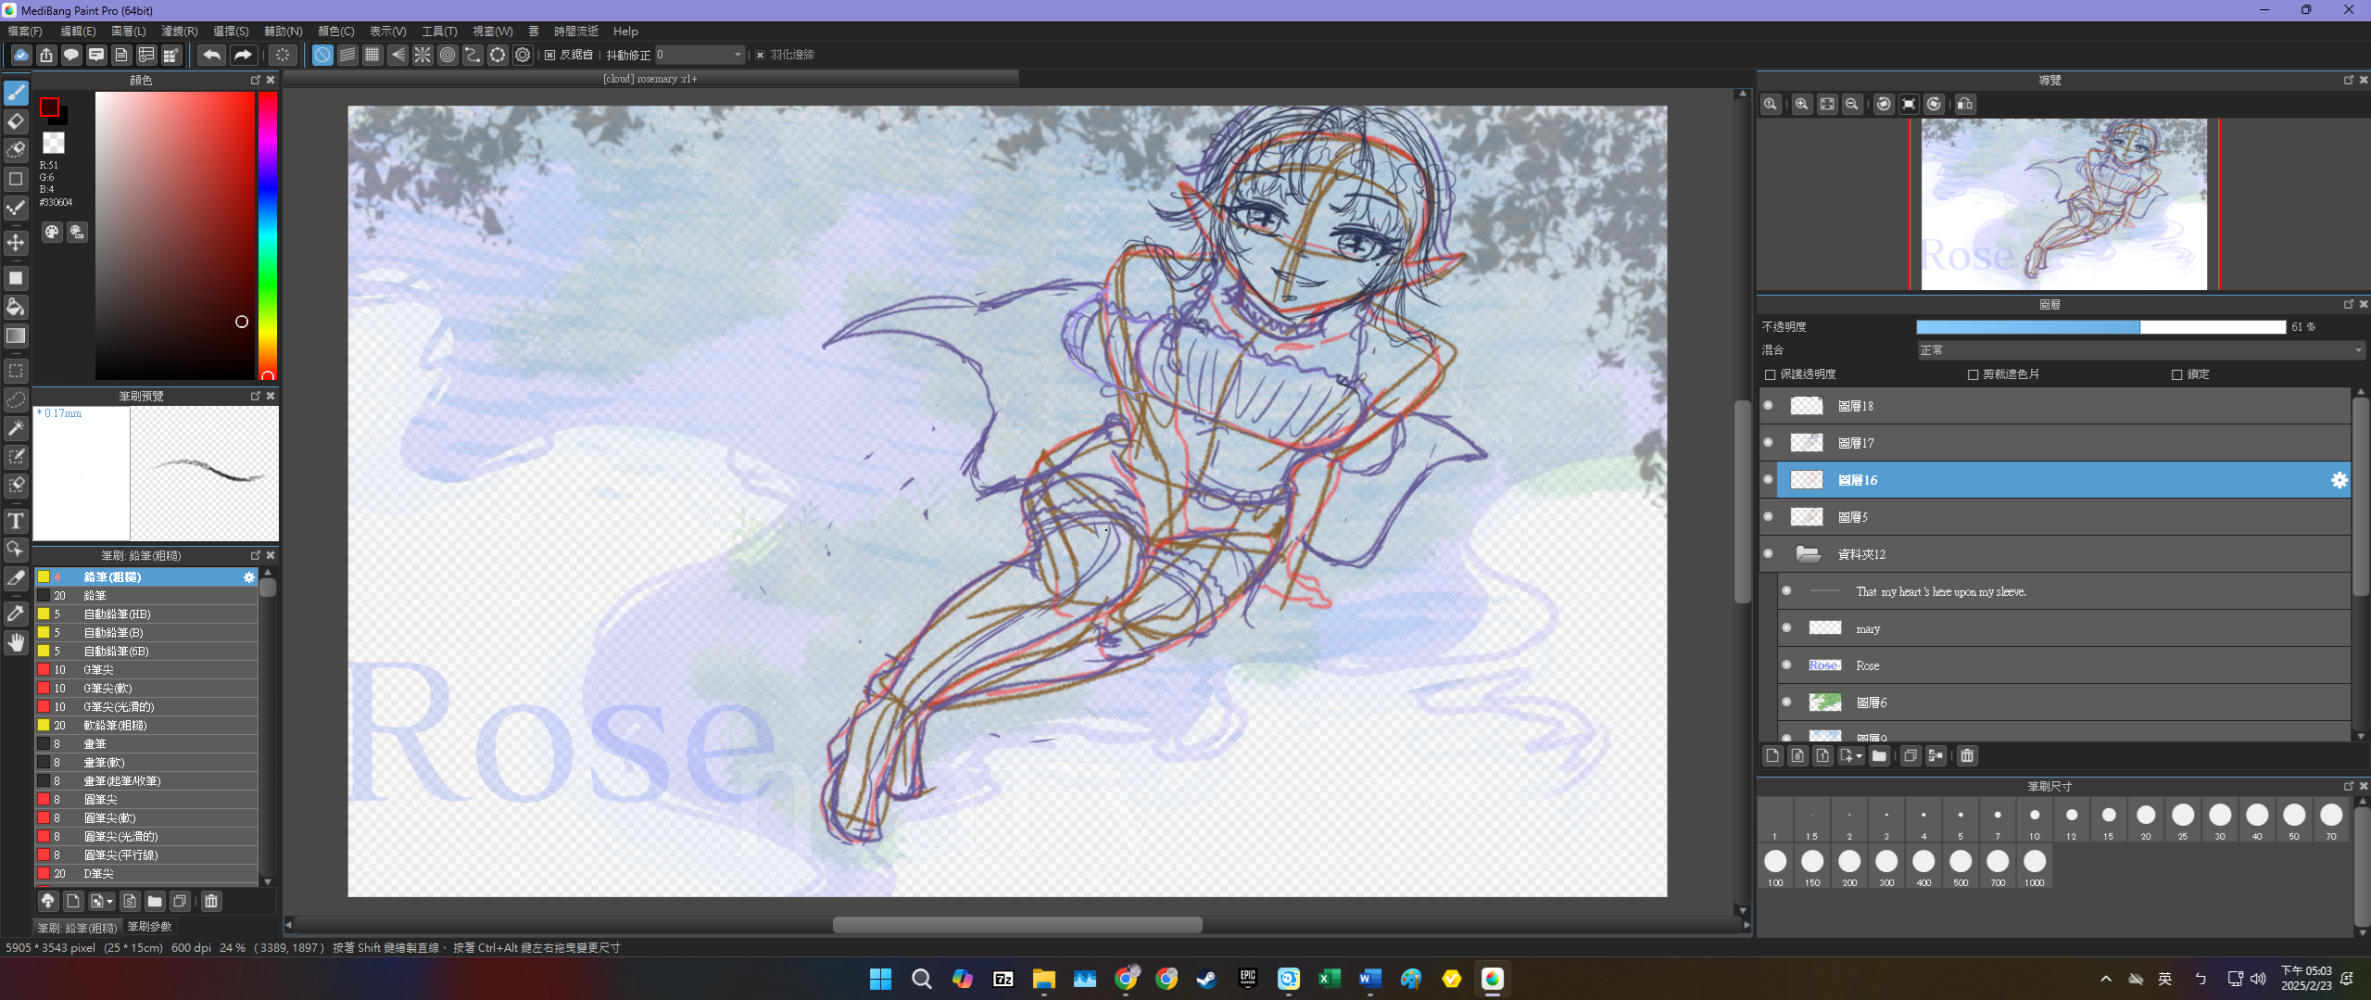This screenshot has width=2371, height=1000.
Task: Open the add-brush dropdown in brush panel
Action: click(x=110, y=901)
